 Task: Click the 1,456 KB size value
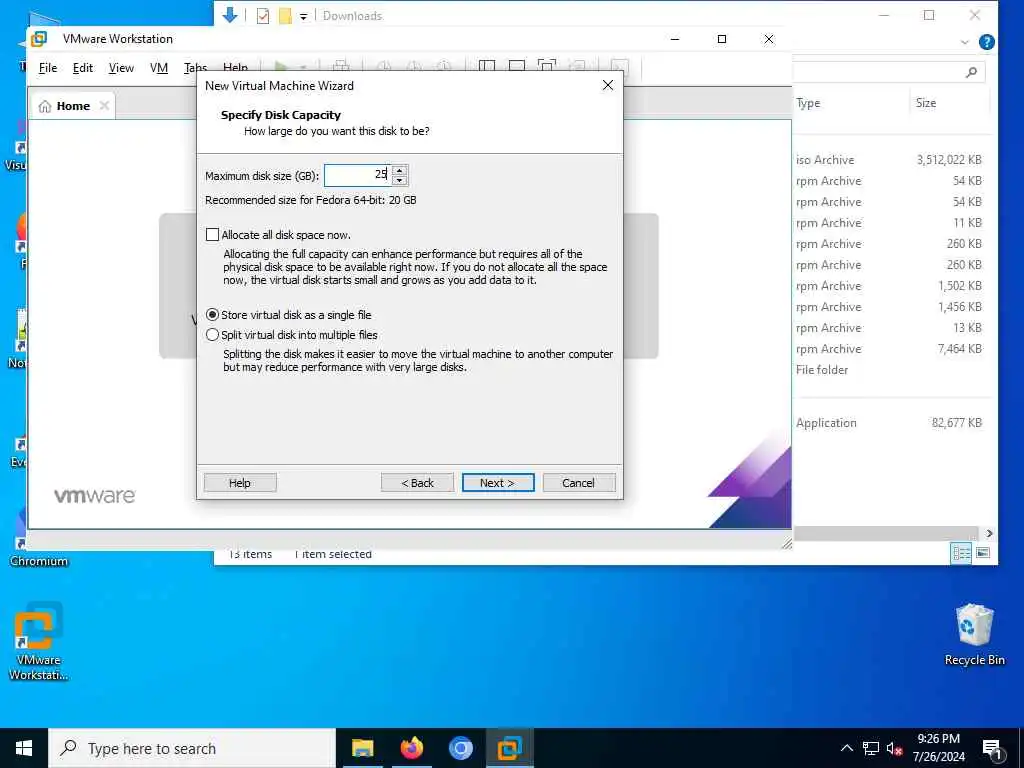coord(959,307)
